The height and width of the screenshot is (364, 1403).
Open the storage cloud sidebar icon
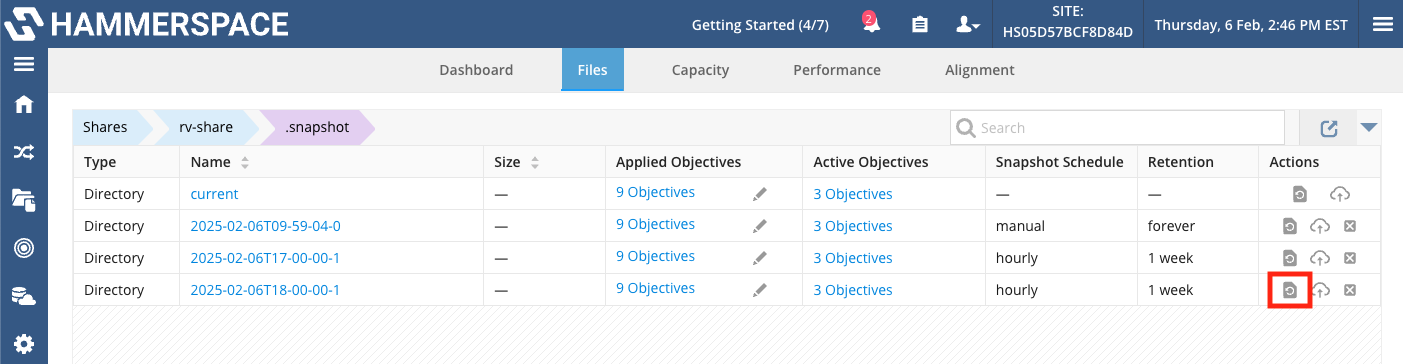[23, 295]
